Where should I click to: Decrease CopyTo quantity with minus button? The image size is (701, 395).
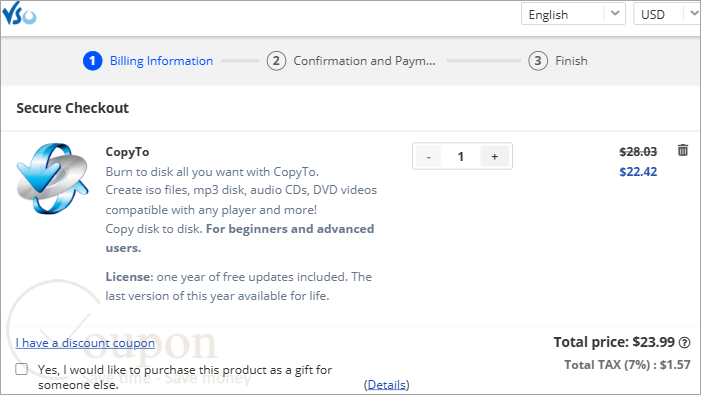tap(428, 156)
